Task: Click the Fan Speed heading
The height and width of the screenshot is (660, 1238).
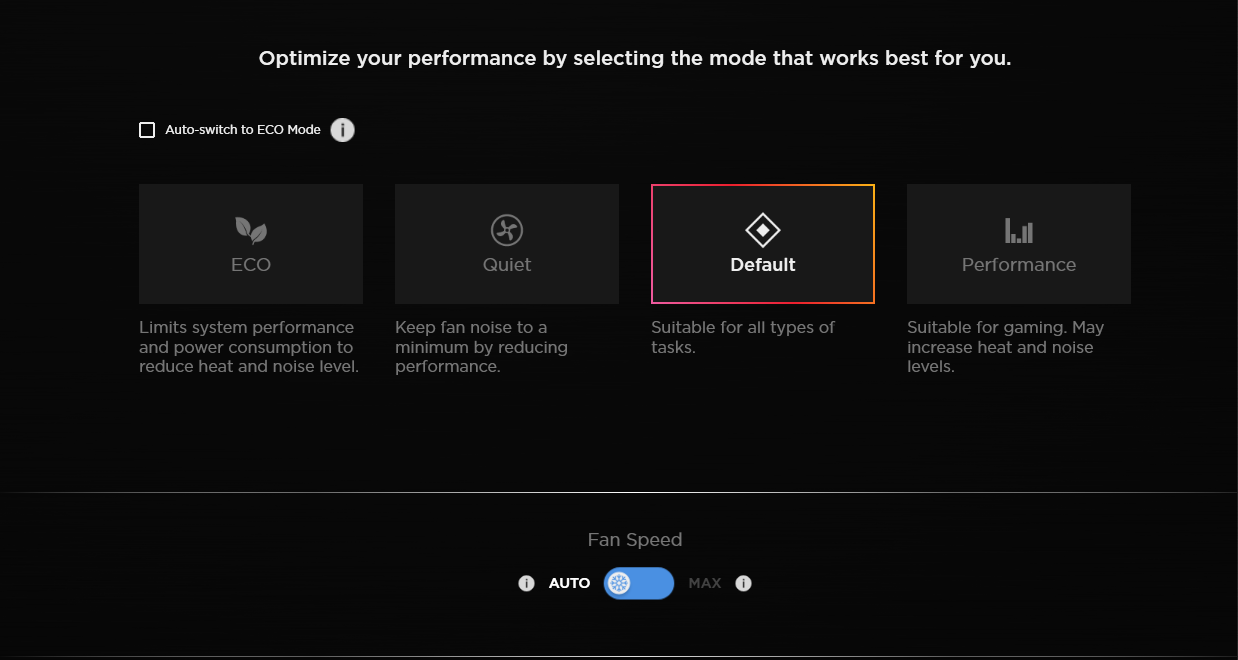Action: pyautogui.click(x=635, y=540)
